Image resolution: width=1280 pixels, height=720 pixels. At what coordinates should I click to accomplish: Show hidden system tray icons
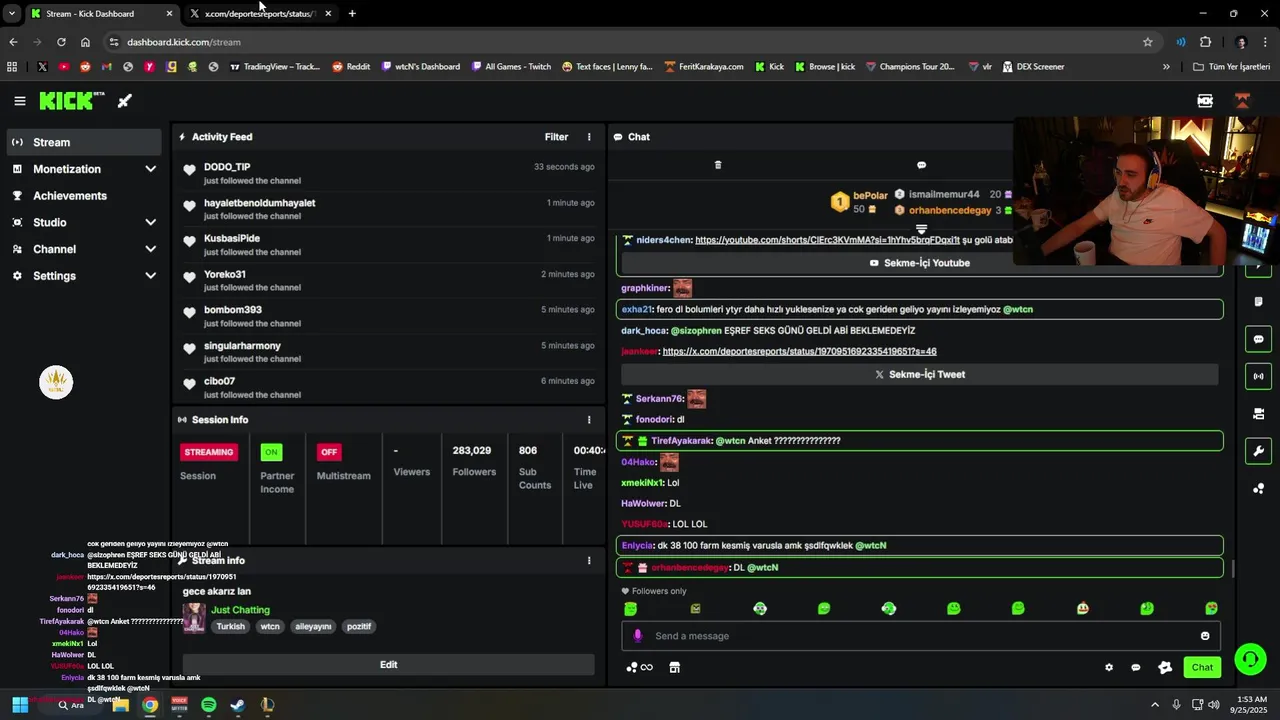pyautogui.click(x=1155, y=705)
